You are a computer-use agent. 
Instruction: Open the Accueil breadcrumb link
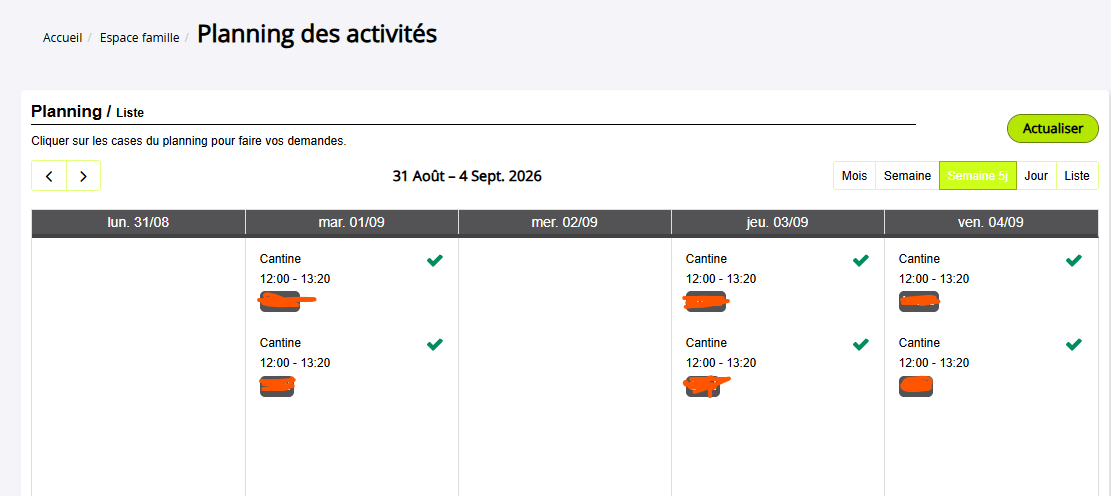pos(62,38)
